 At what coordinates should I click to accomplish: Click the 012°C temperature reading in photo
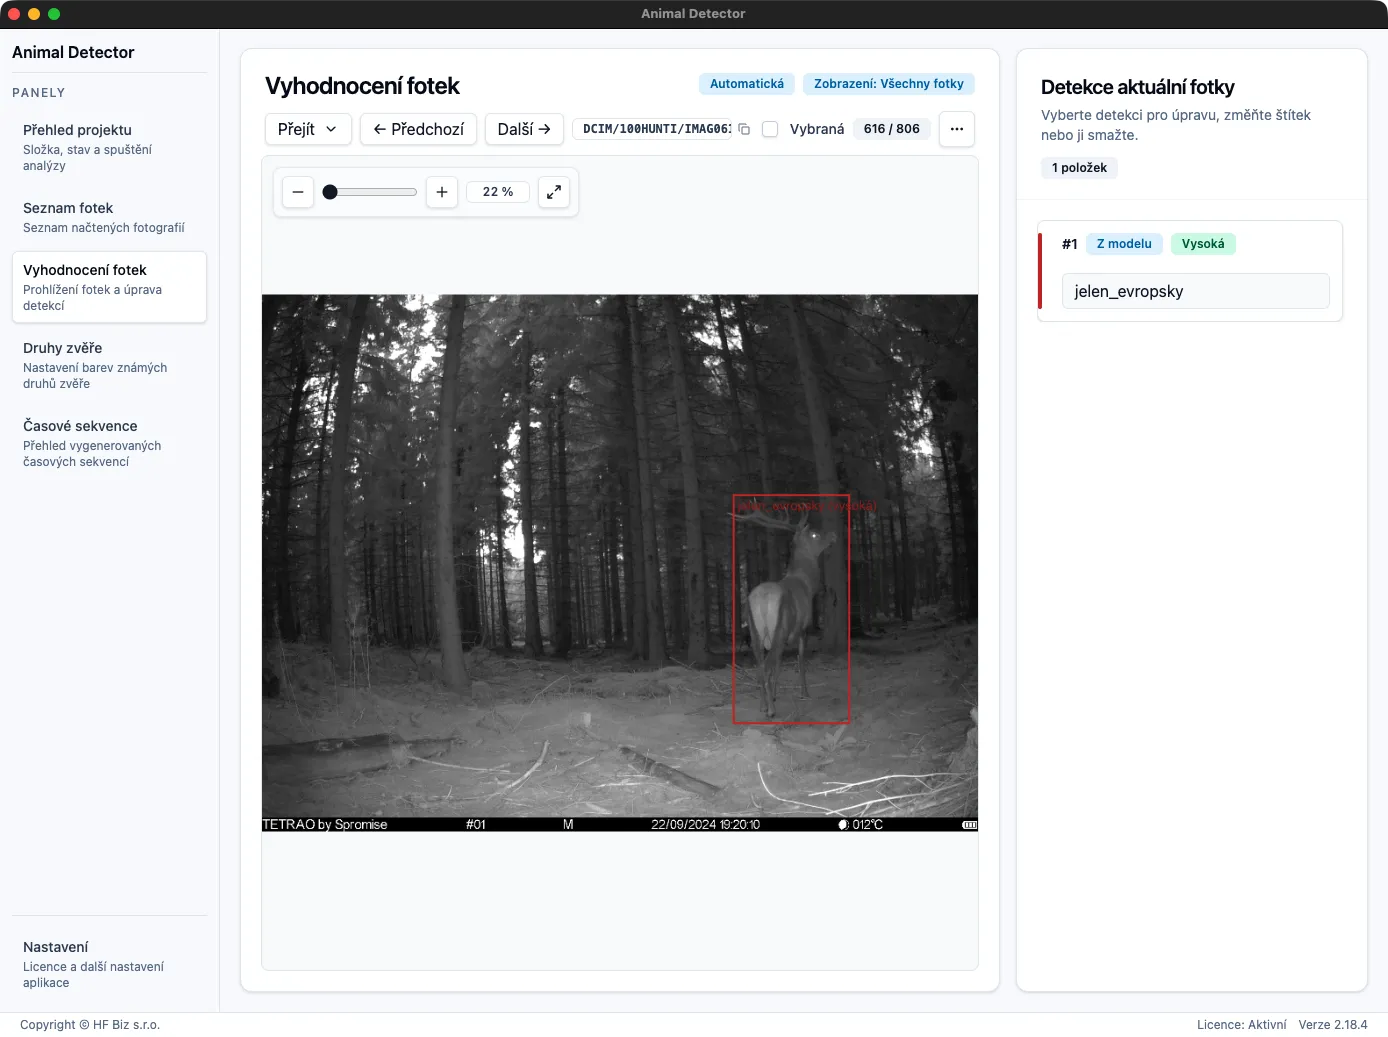click(x=867, y=825)
